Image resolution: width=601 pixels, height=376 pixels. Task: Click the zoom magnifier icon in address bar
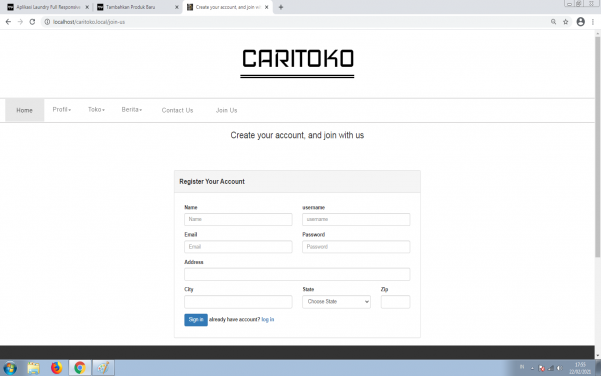(x=553, y=22)
